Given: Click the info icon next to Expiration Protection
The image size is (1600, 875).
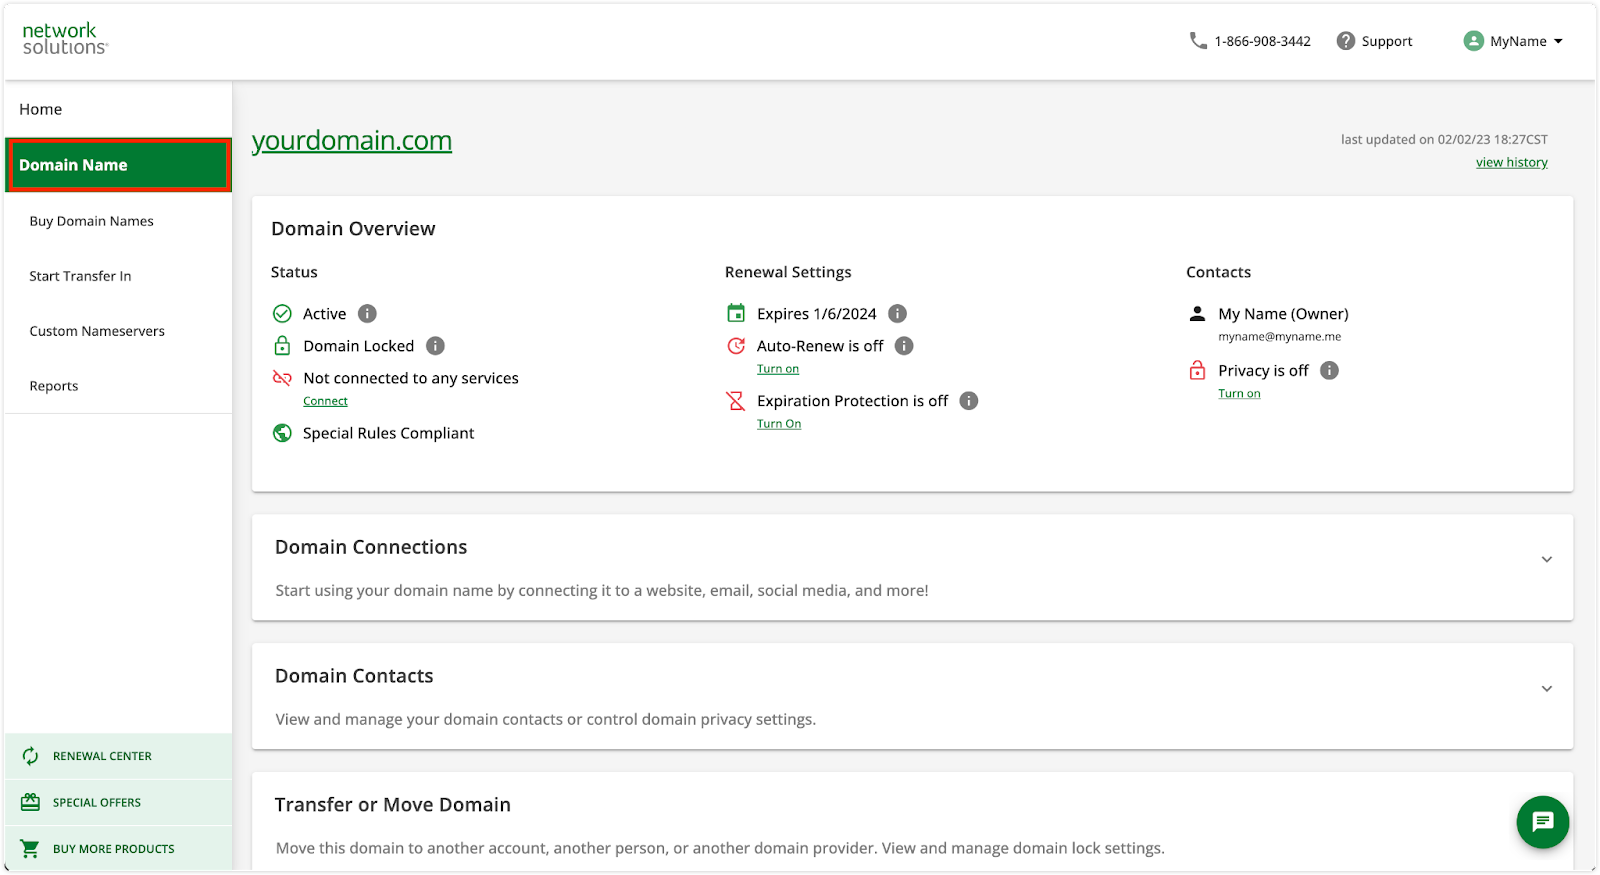Looking at the screenshot, I should pos(969,401).
